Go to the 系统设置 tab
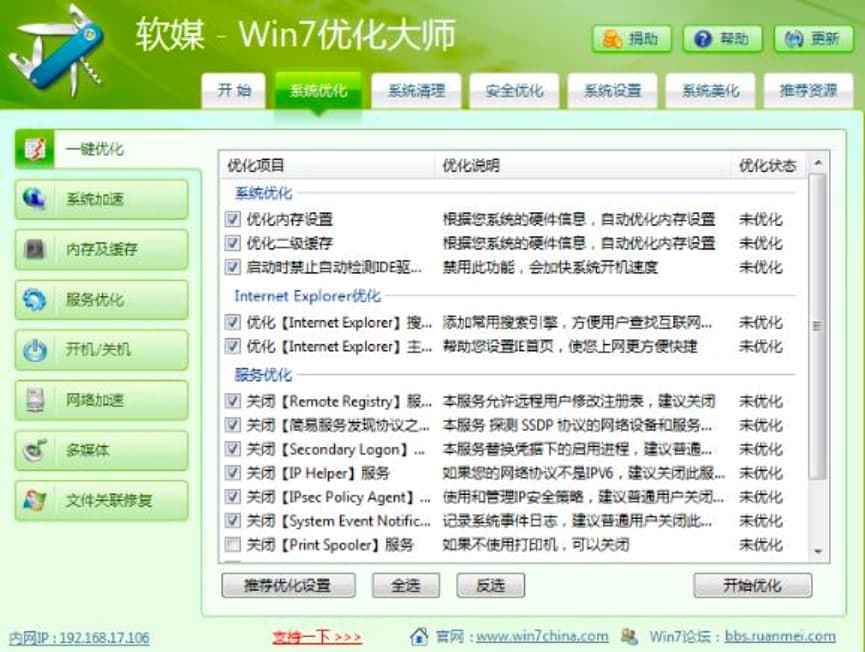The width and height of the screenshot is (865, 652). click(x=612, y=90)
